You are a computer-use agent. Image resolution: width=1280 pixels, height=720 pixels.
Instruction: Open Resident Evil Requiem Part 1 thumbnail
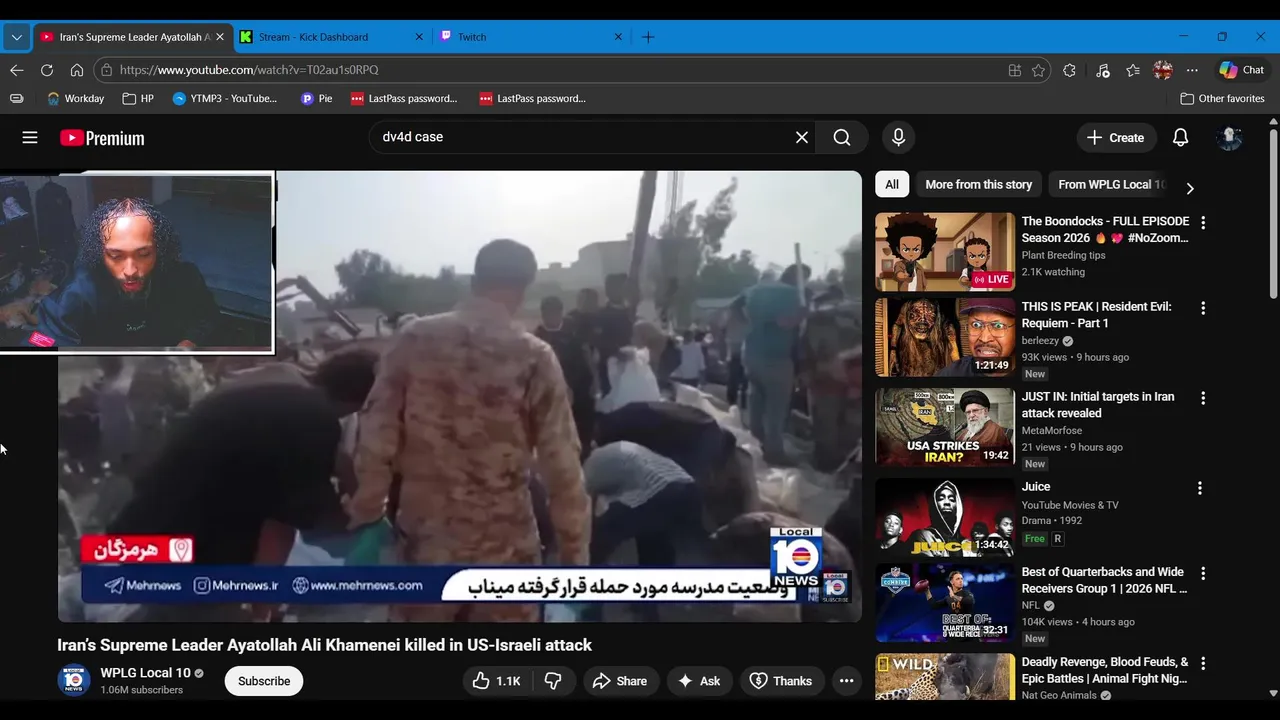(945, 337)
